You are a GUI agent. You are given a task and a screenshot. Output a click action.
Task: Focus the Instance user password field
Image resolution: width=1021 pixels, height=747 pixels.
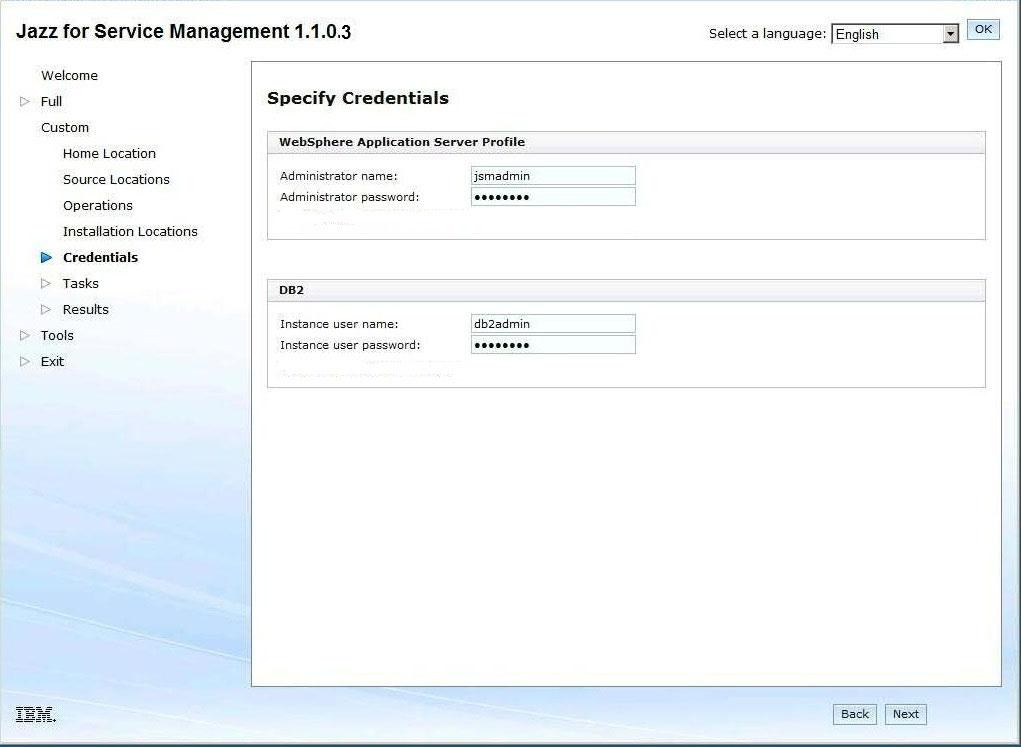pos(553,345)
